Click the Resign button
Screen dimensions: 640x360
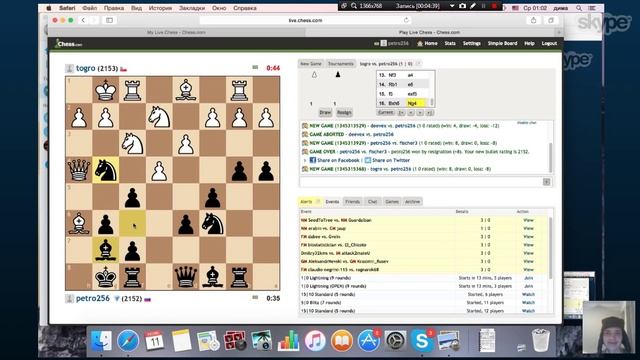tap(344, 112)
